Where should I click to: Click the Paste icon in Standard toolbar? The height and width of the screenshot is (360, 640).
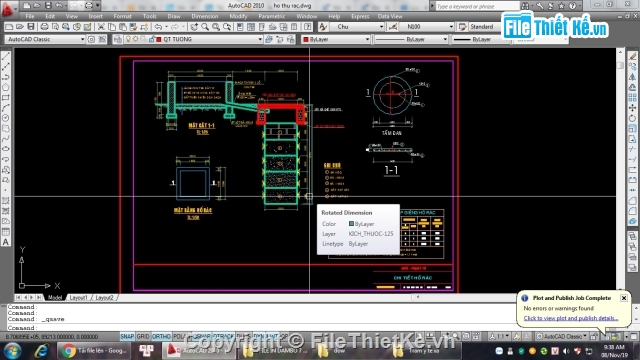122,27
